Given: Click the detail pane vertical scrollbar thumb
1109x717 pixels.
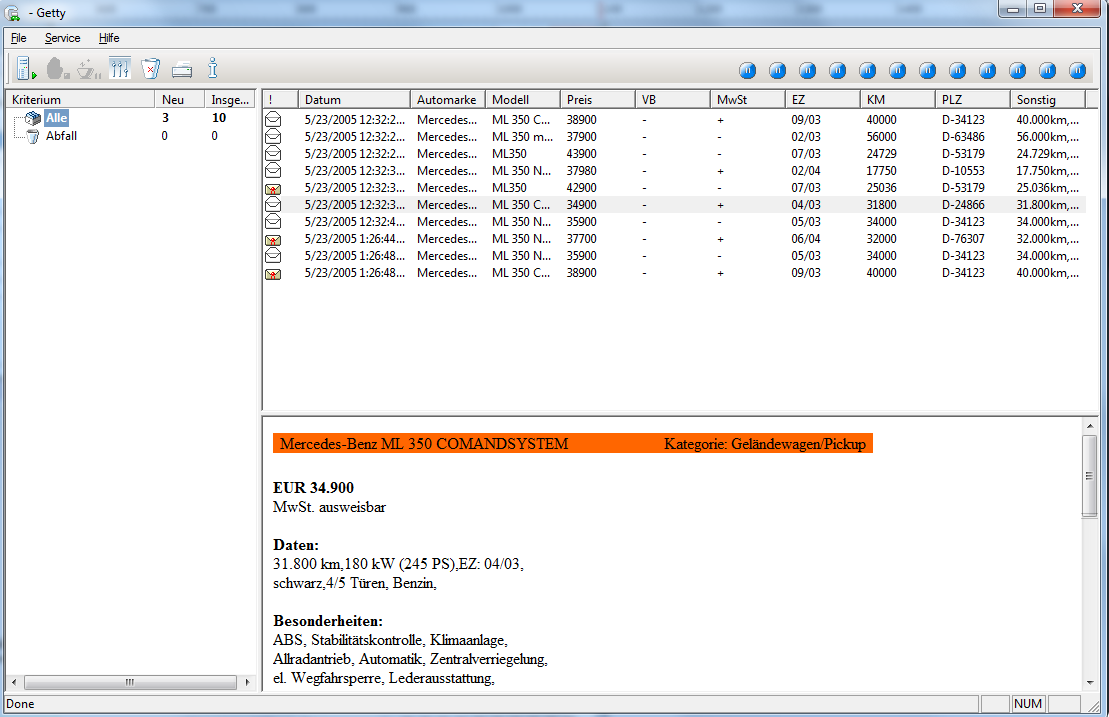Looking at the screenshot, I should click(1090, 476).
